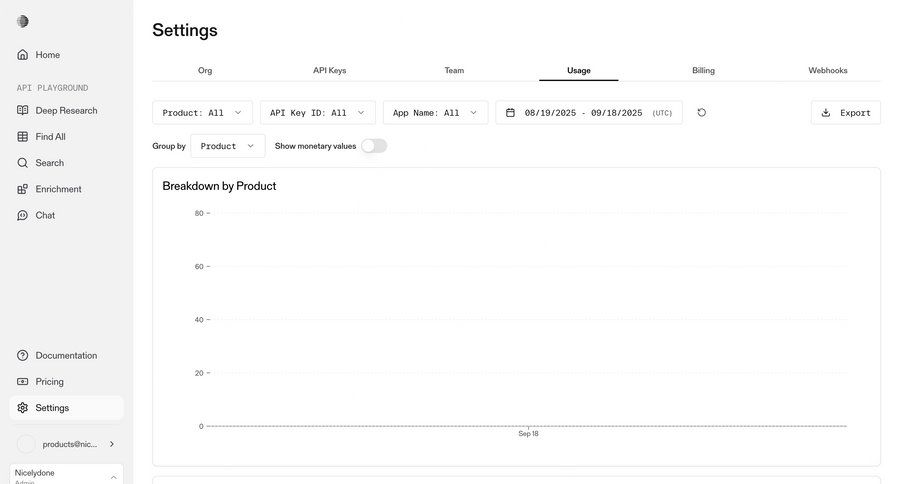Click the app logo icon in sidebar

point(23,21)
